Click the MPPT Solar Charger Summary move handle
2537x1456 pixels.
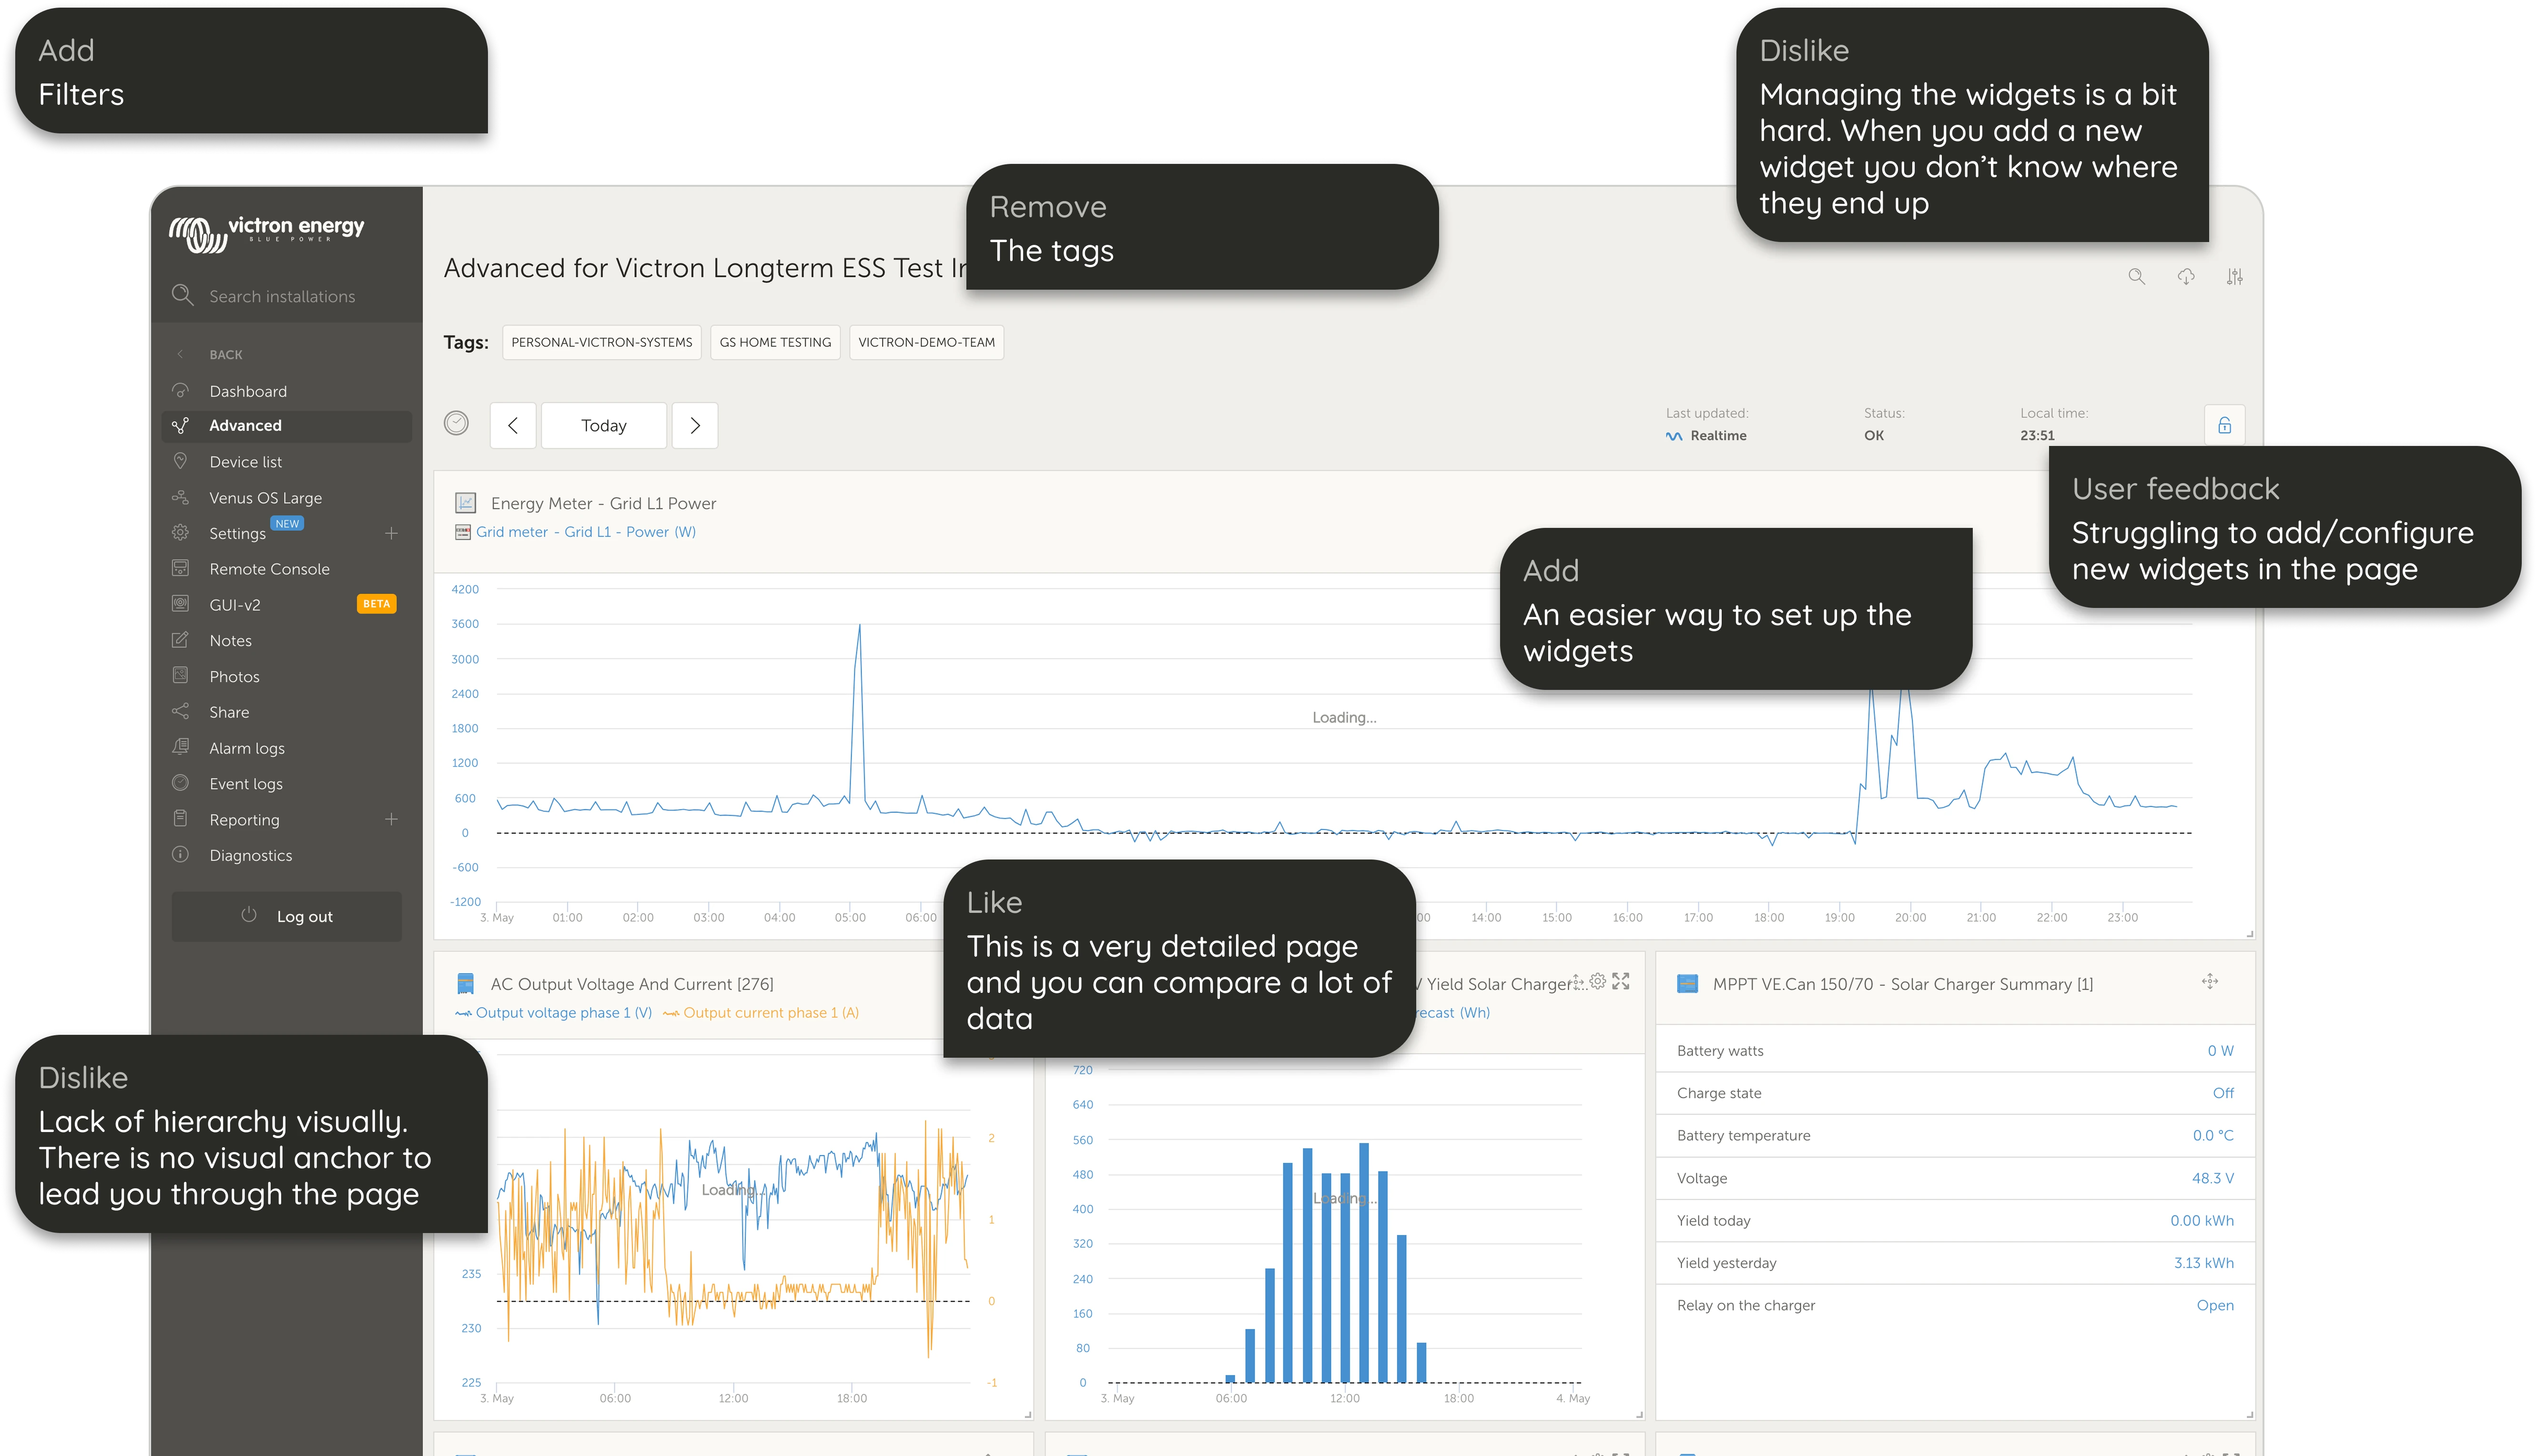[2210, 982]
